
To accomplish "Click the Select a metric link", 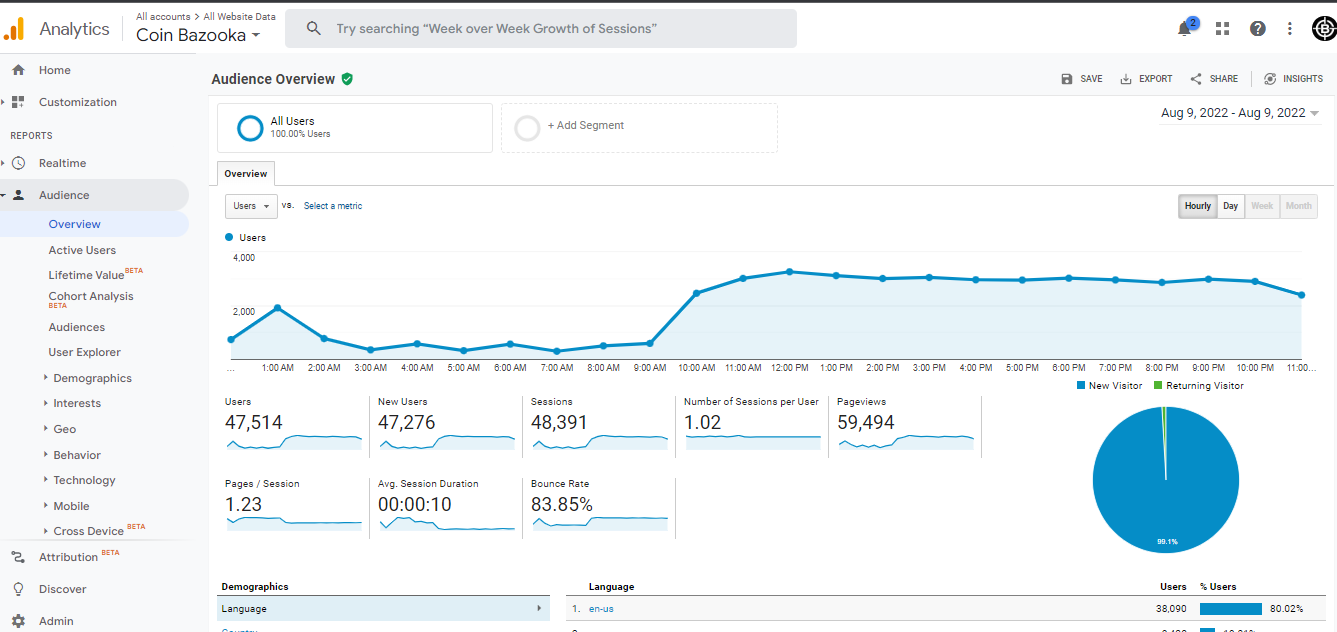I will pyautogui.click(x=333, y=206).
